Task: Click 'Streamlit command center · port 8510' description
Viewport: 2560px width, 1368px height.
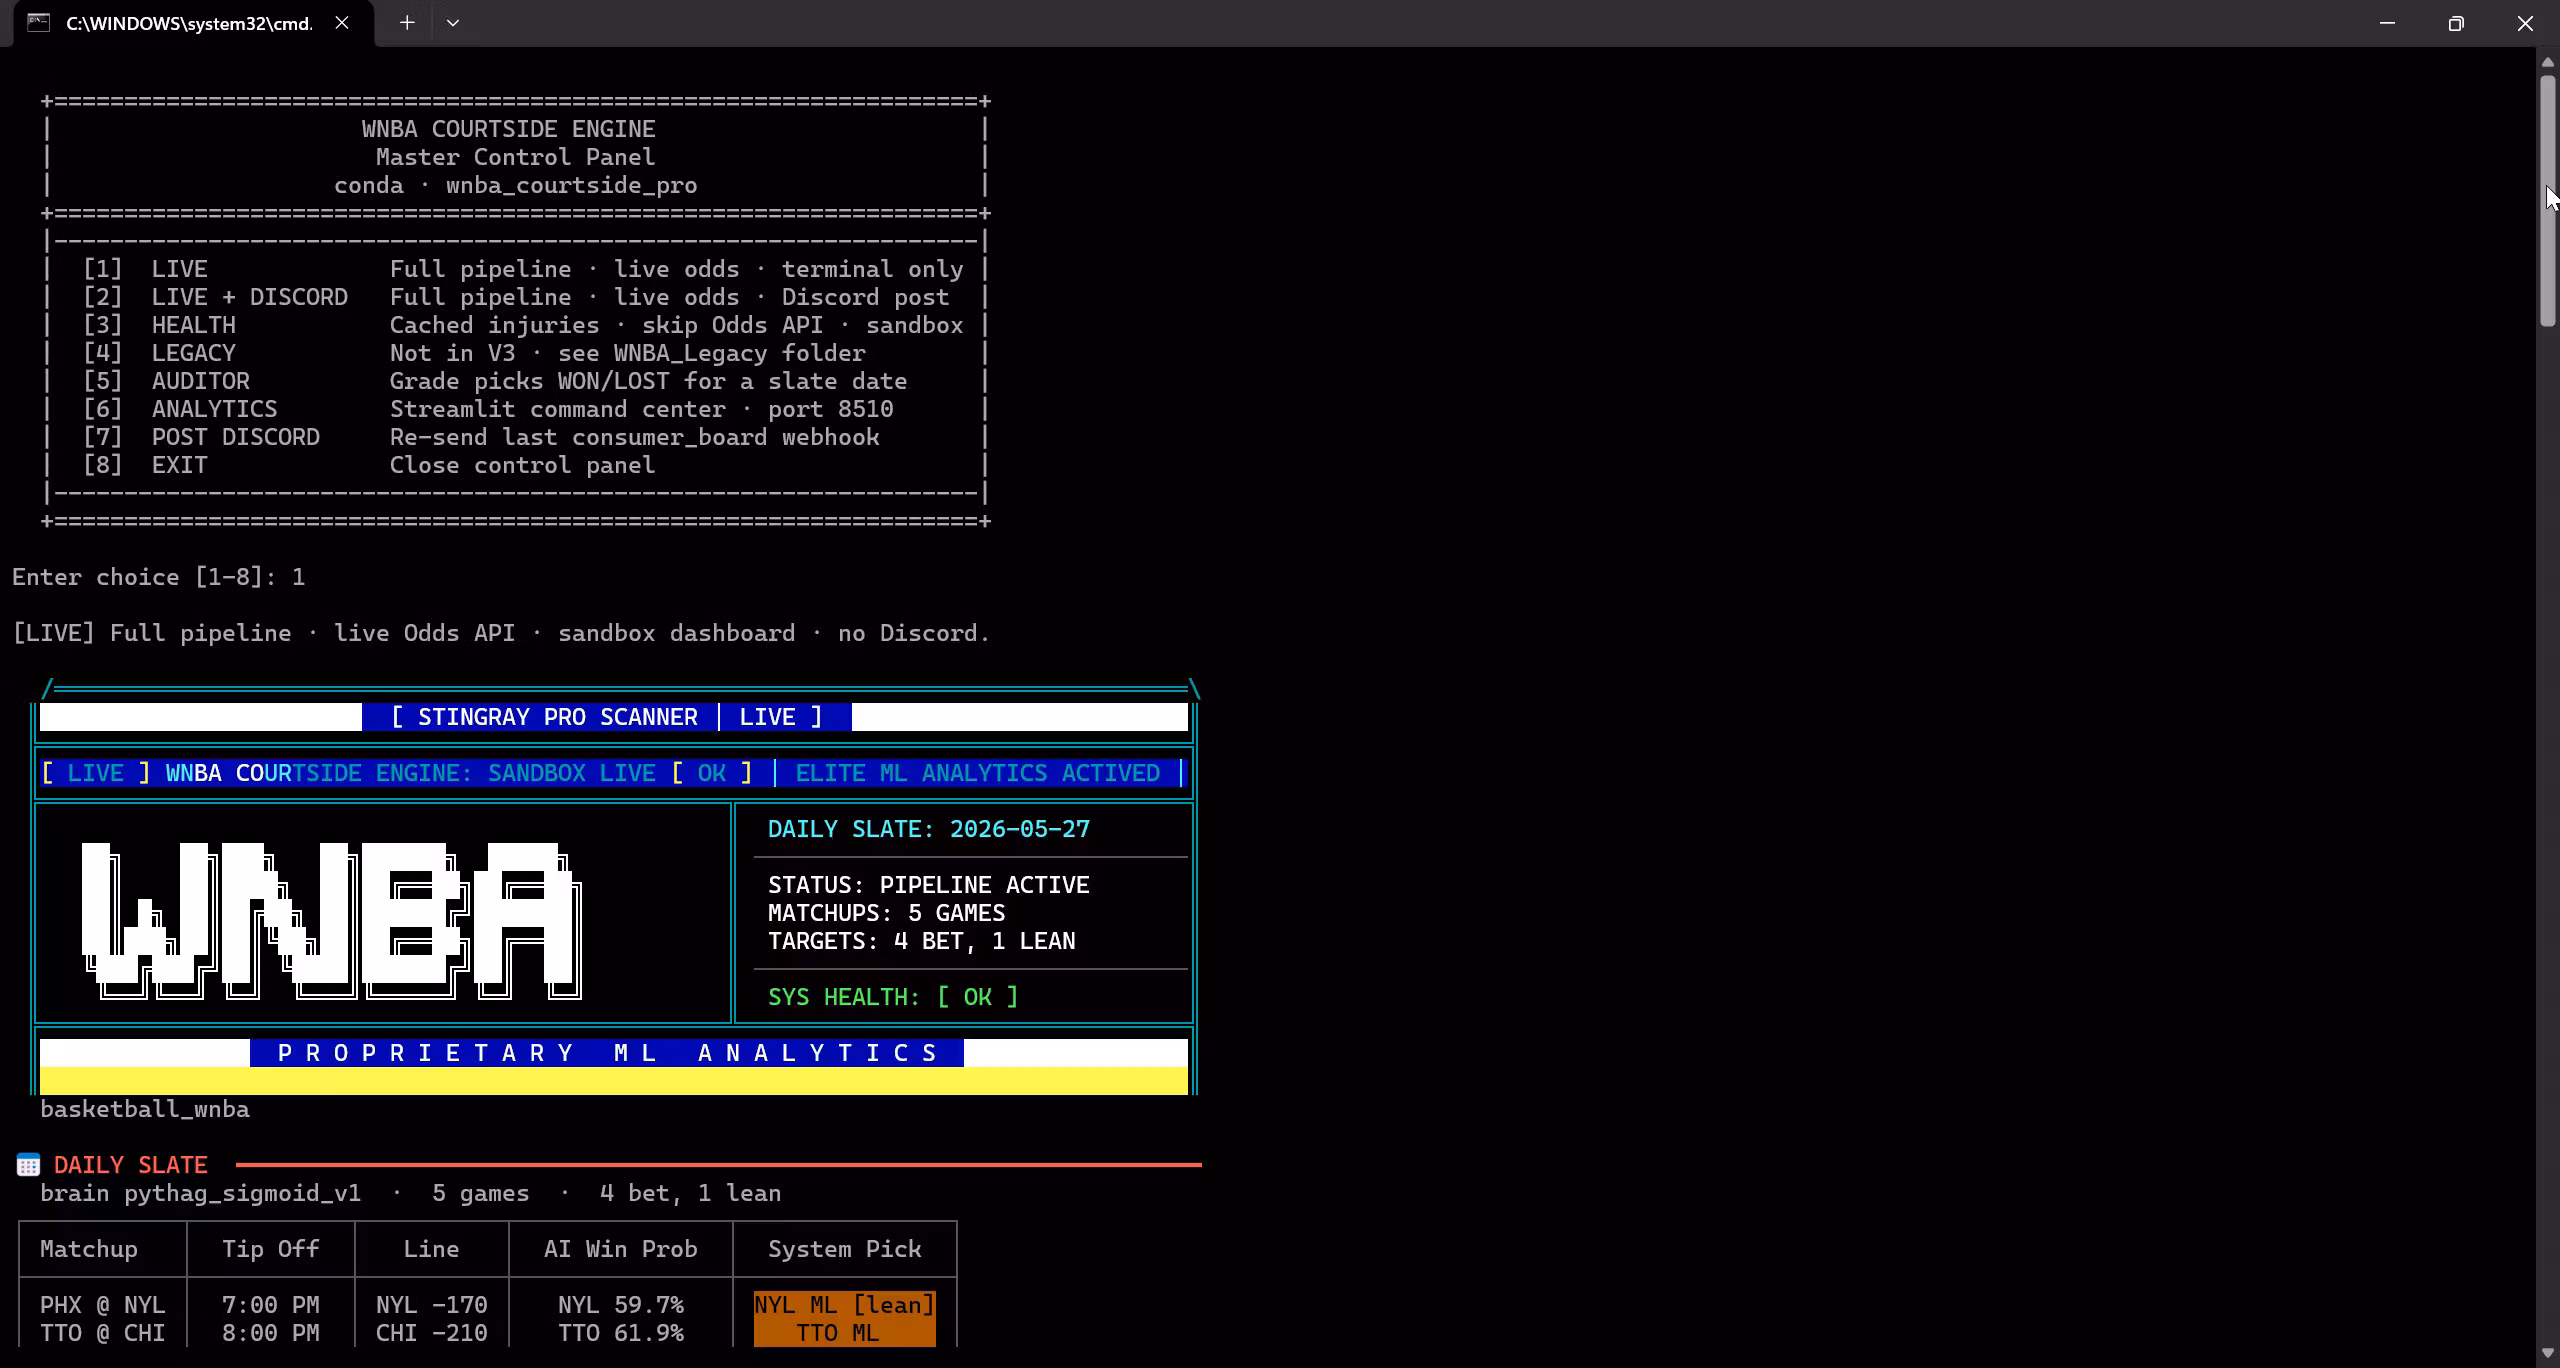Action: [642, 409]
